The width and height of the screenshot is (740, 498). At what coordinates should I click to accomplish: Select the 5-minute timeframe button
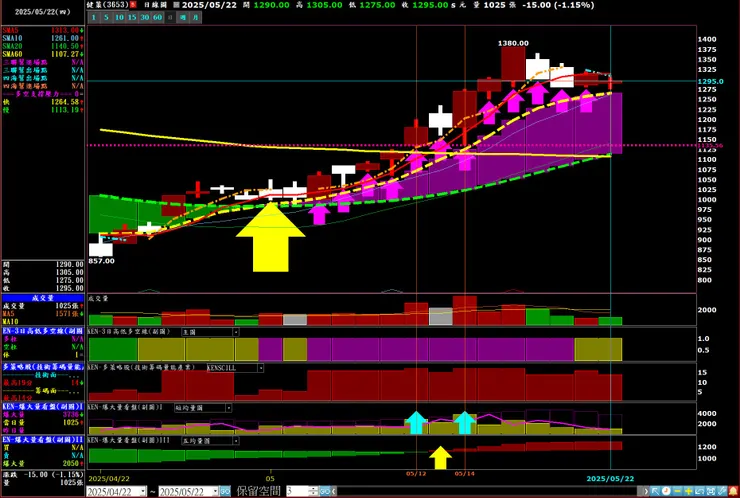coord(106,17)
